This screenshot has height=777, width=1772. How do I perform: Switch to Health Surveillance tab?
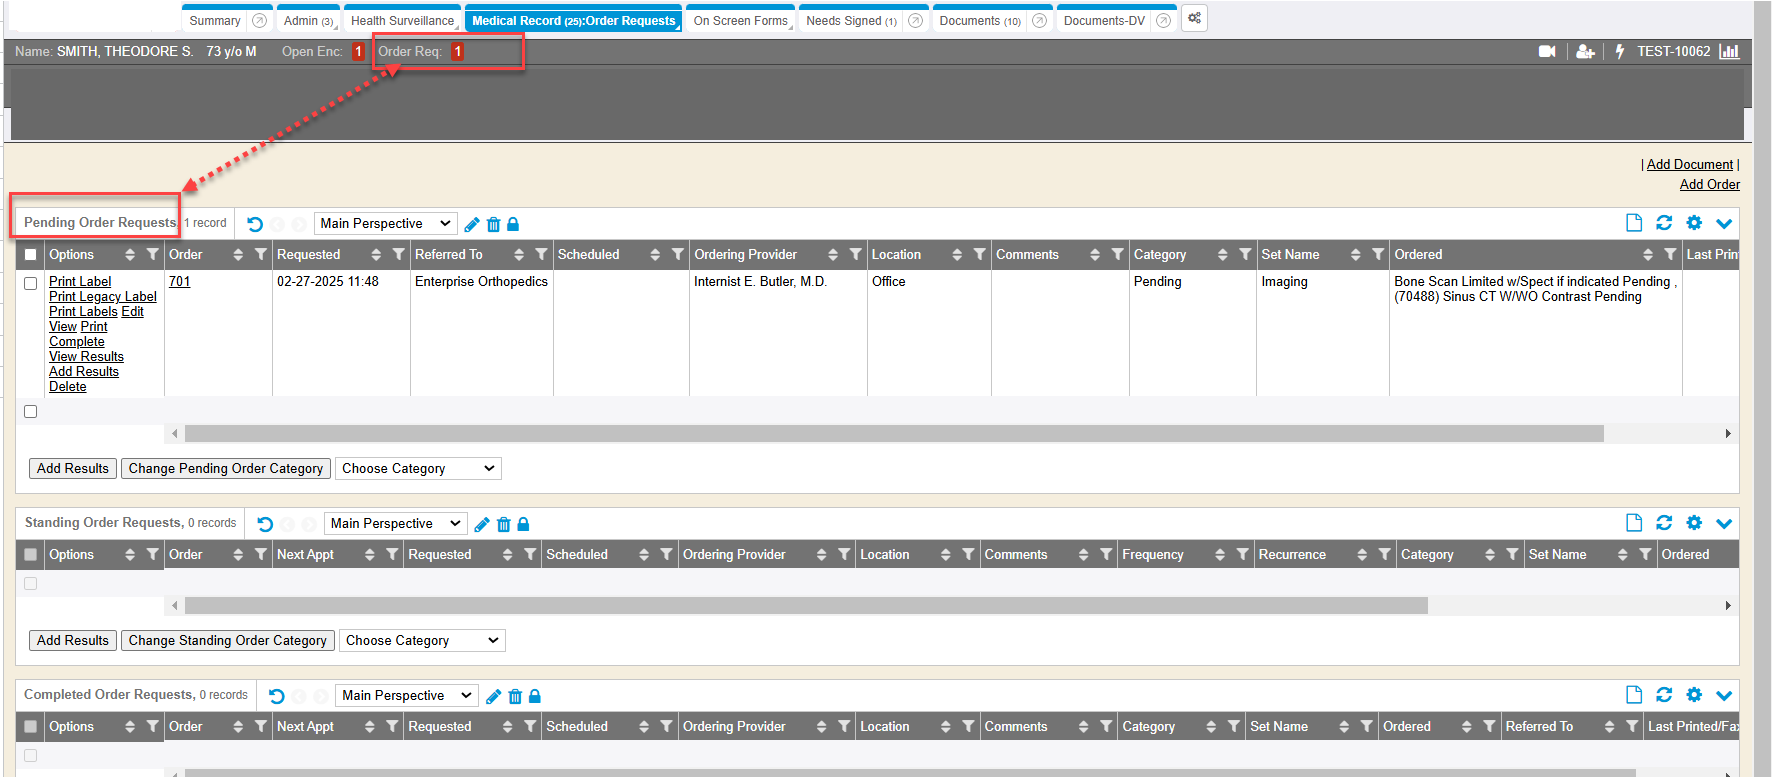coord(402,21)
